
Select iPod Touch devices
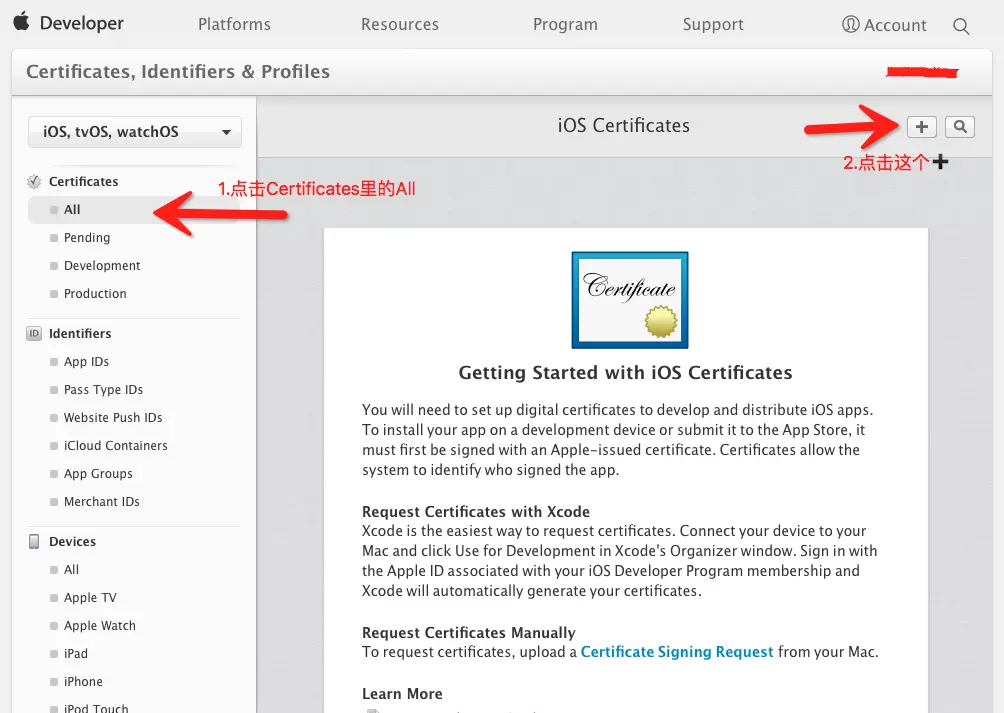tap(96, 708)
